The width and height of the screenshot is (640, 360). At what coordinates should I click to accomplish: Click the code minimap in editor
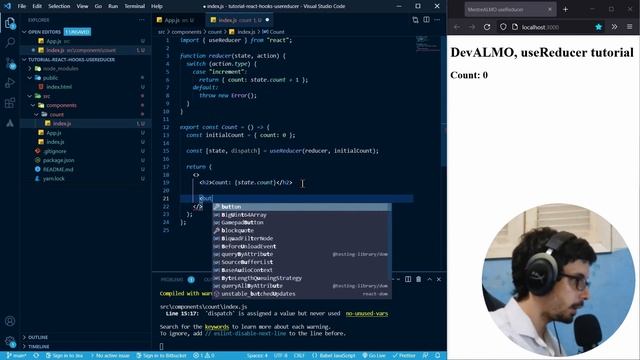tap(427, 44)
